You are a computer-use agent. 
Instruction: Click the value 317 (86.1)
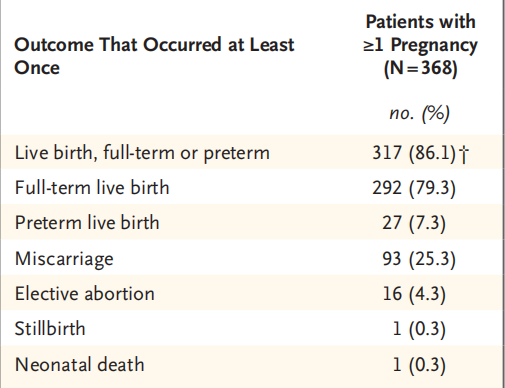pyautogui.click(x=414, y=153)
